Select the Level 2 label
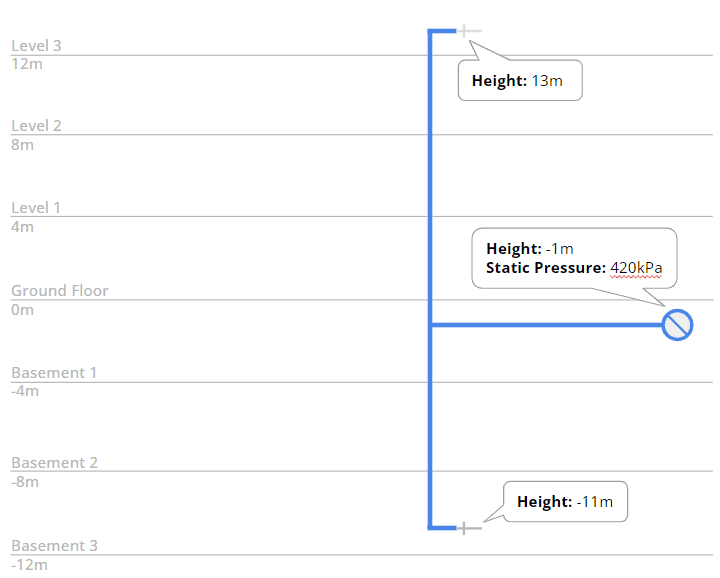Viewport: 720px width, 578px height. point(36,126)
